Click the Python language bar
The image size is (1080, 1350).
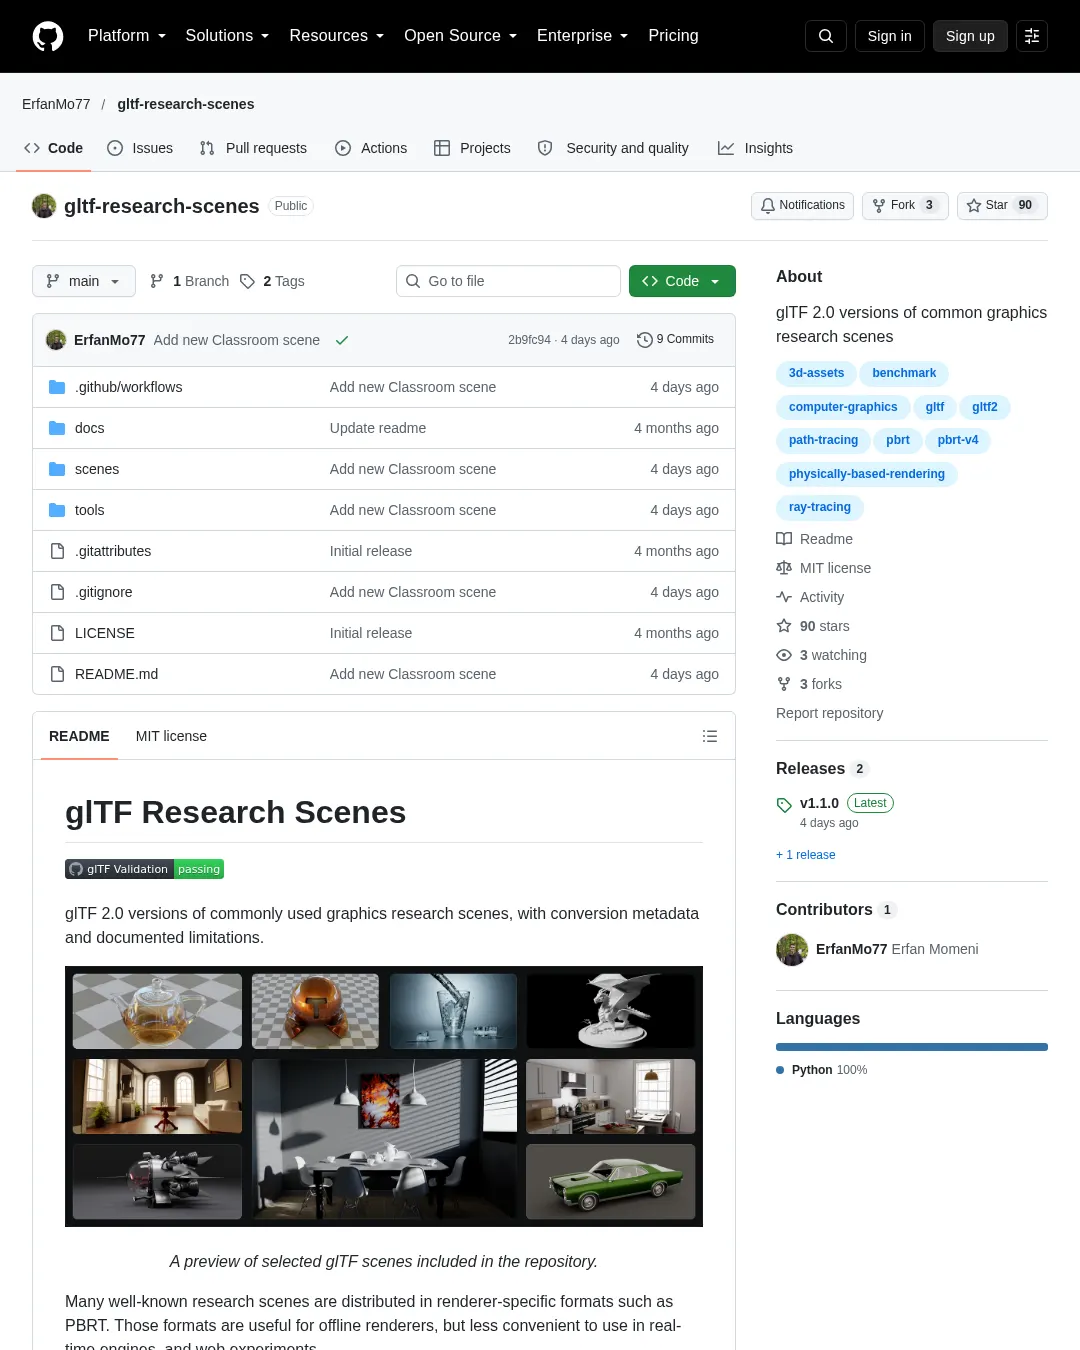pos(912,1047)
